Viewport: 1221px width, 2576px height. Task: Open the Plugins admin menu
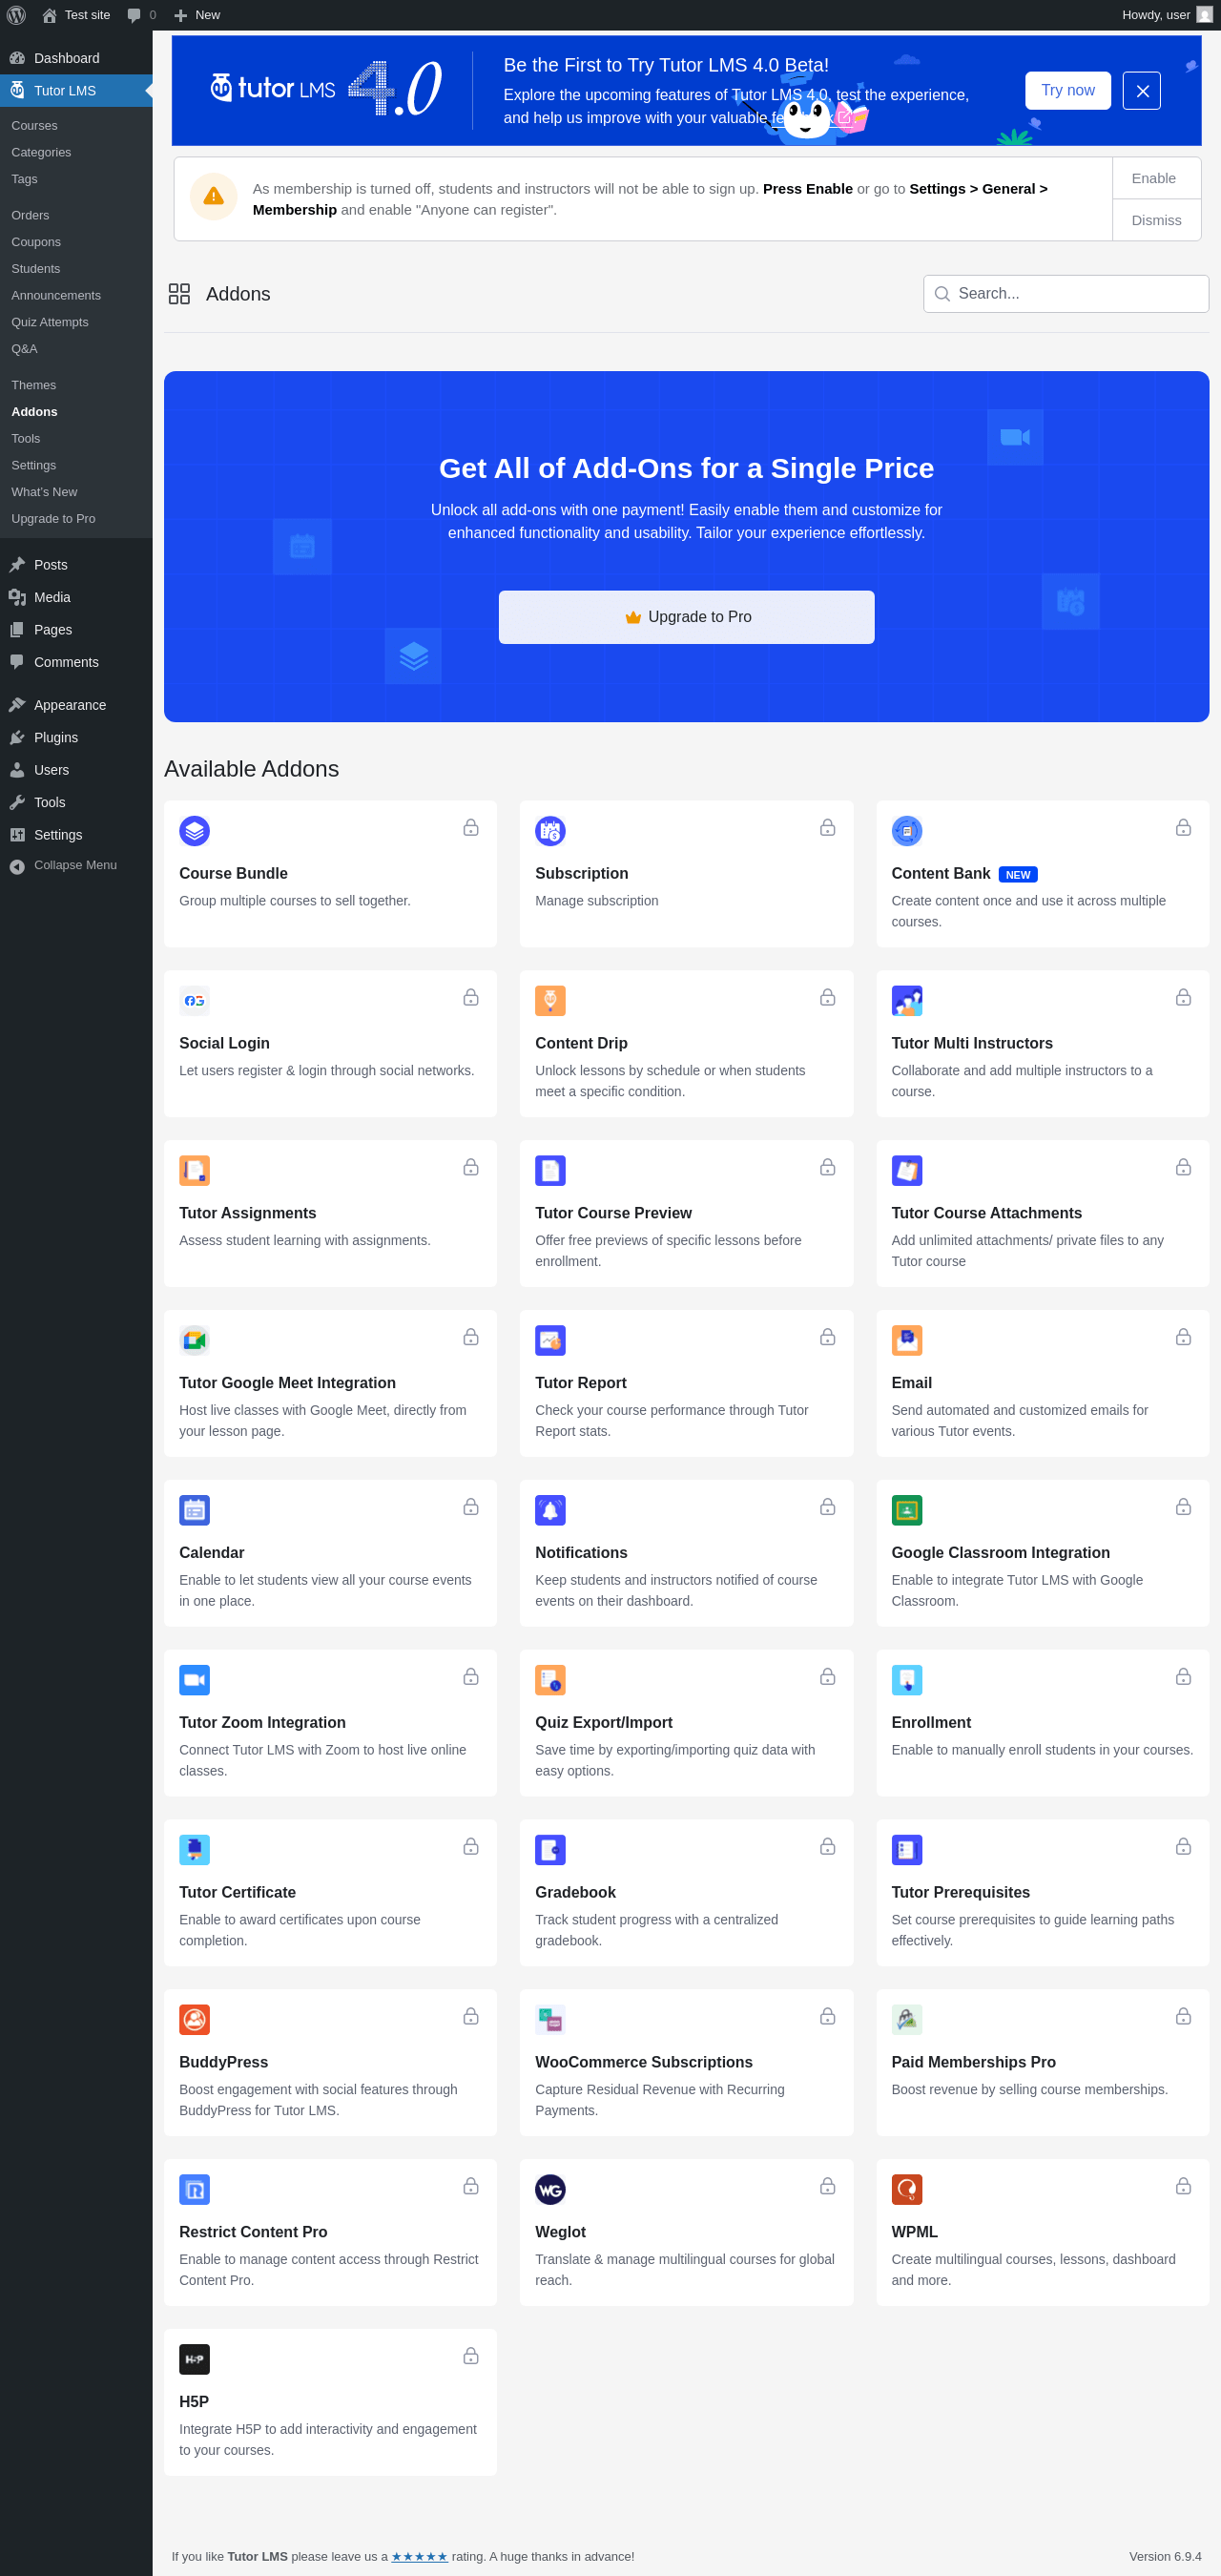click(76, 737)
